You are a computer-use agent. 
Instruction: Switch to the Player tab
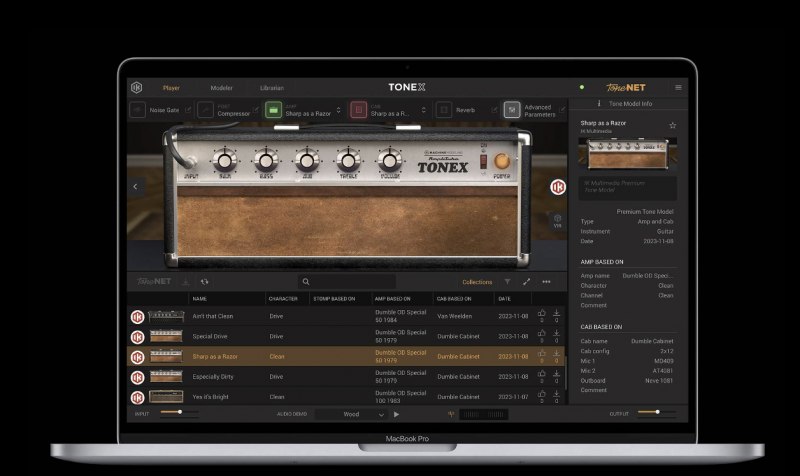(x=171, y=88)
